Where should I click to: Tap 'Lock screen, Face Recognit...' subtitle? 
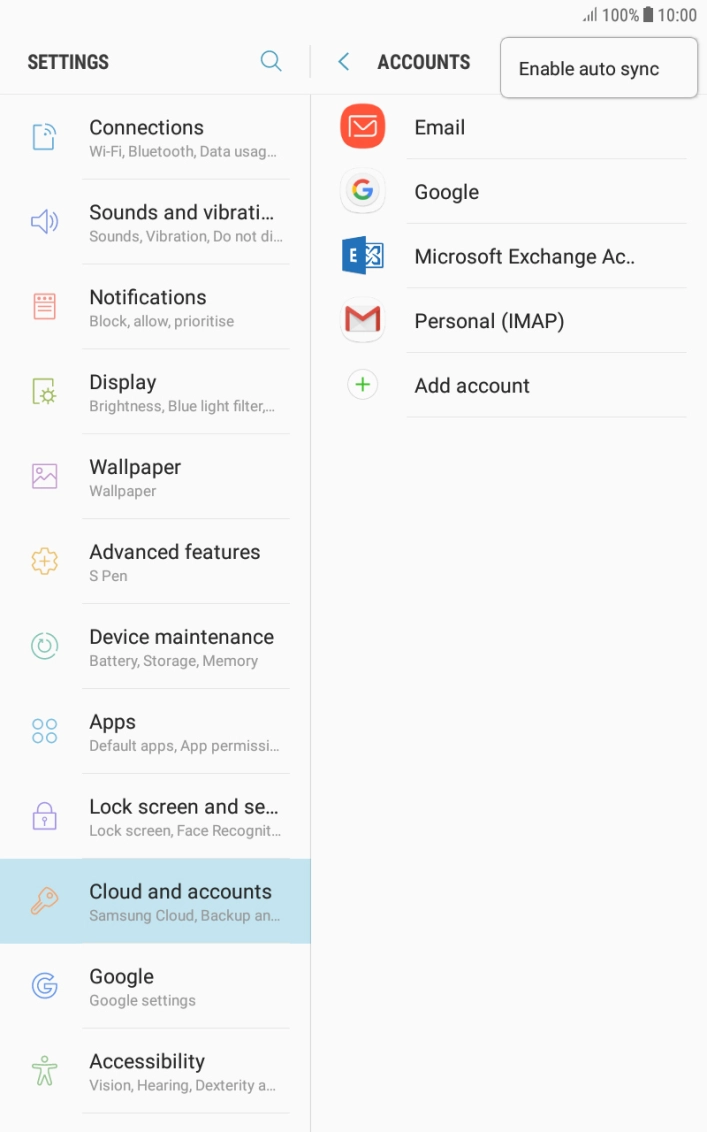coord(185,830)
